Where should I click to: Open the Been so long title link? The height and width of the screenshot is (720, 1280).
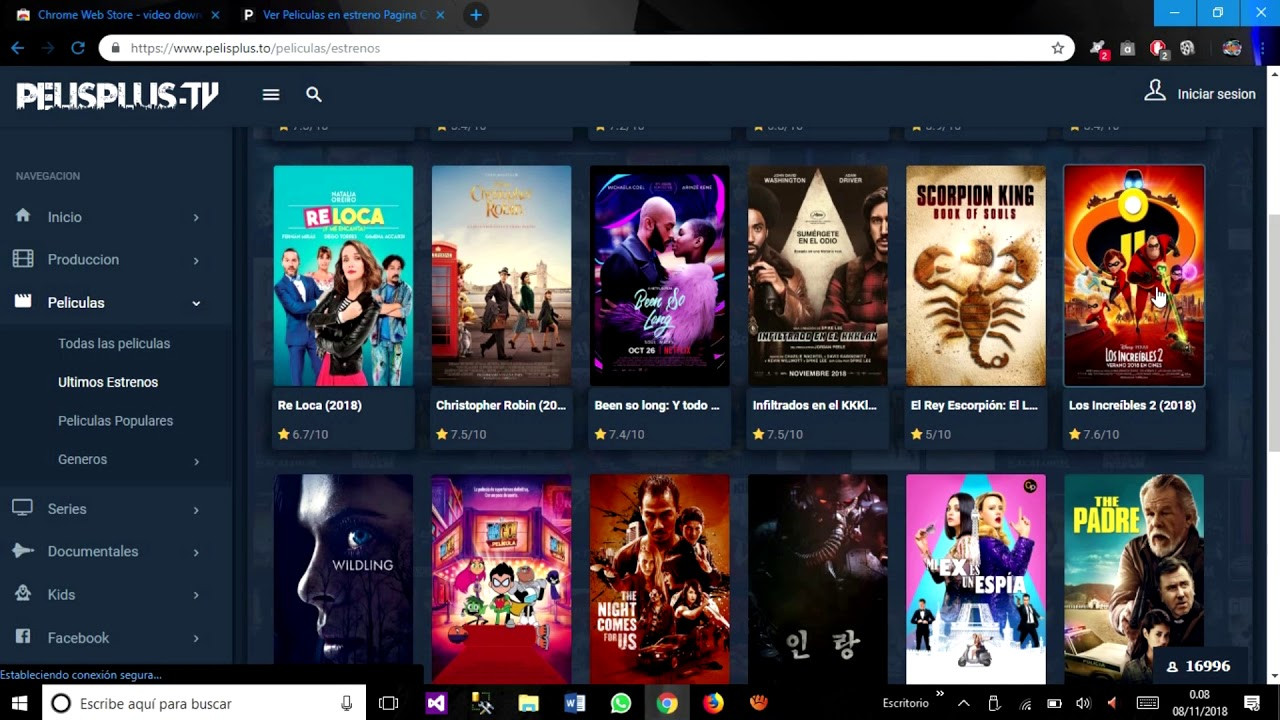pos(657,405)
